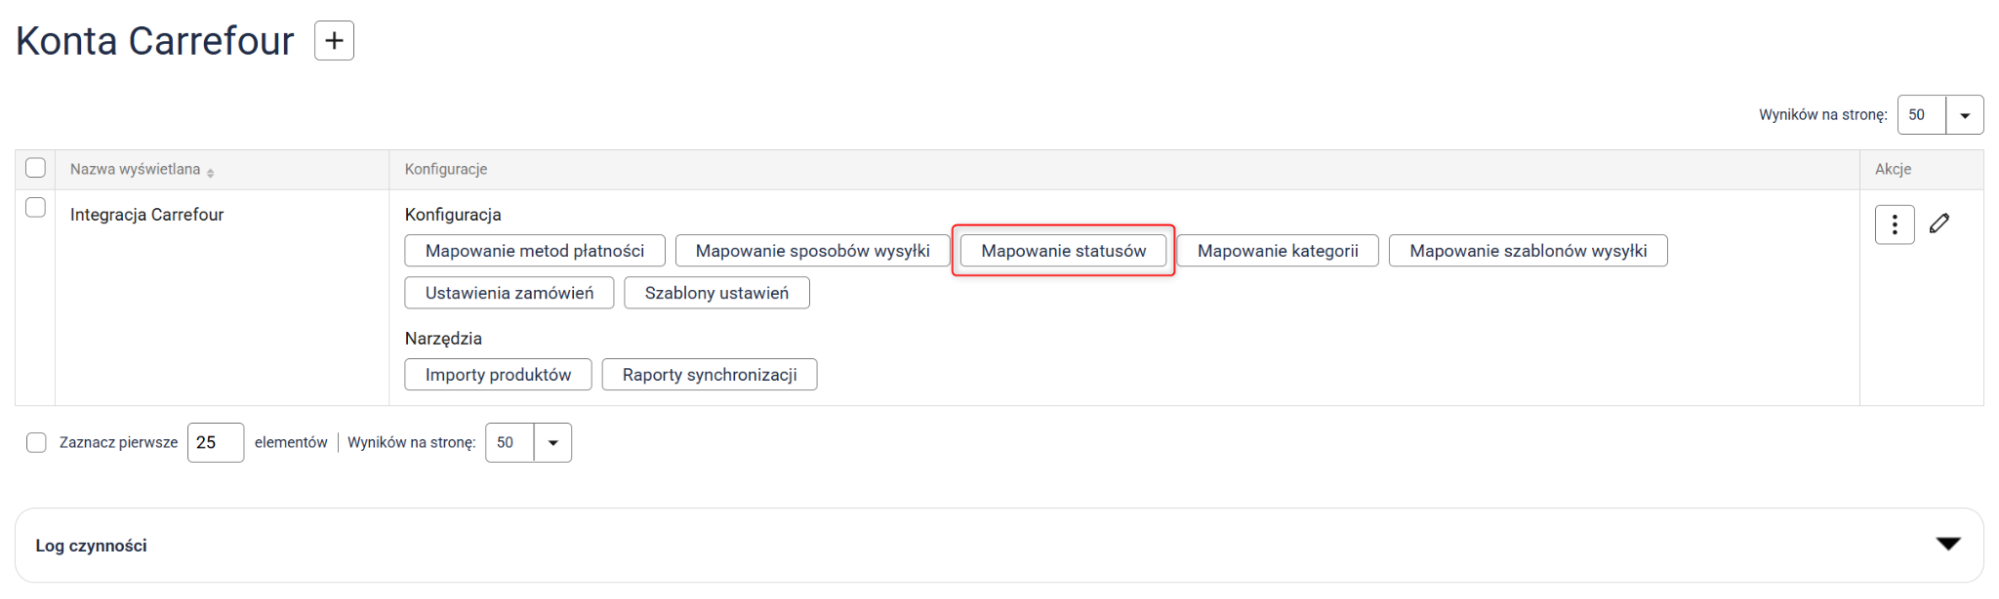Open Mapowanie kategorii
Viewport: 1999px width, 599px height.
[x=1277, y=251]
